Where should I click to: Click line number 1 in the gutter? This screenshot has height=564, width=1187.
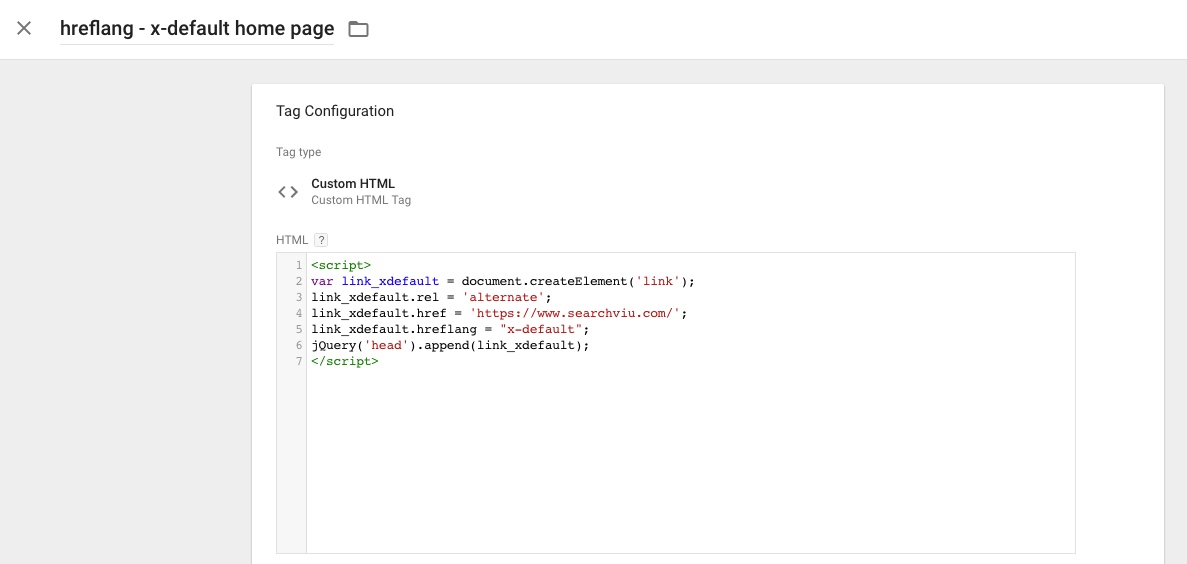pos(298,265)
